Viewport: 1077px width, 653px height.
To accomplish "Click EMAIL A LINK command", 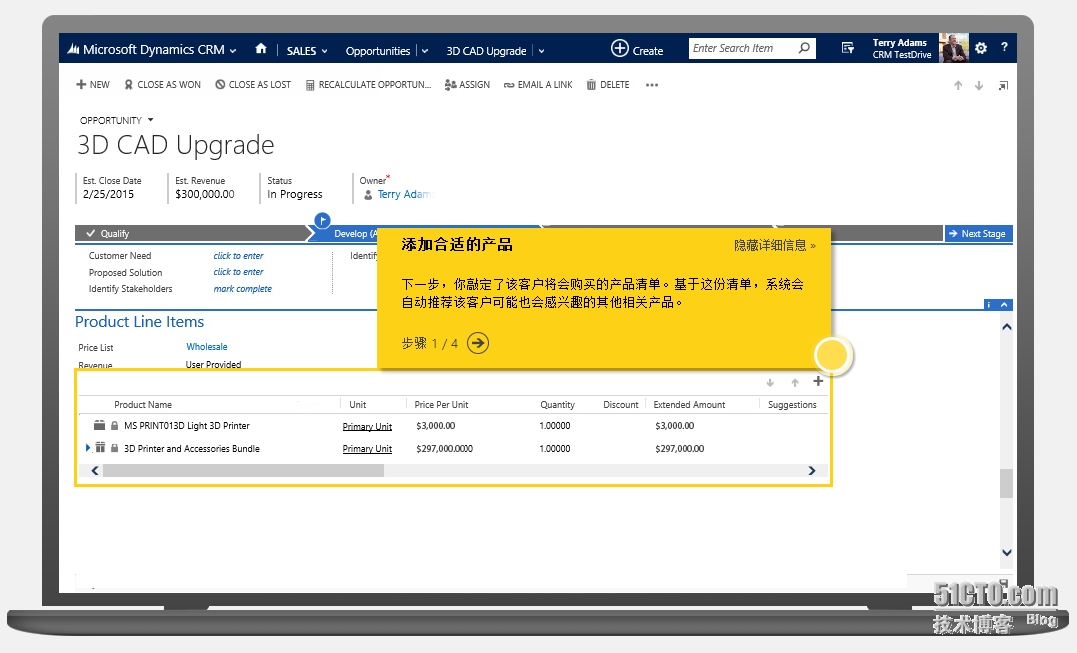I will [x=538, y=84].
